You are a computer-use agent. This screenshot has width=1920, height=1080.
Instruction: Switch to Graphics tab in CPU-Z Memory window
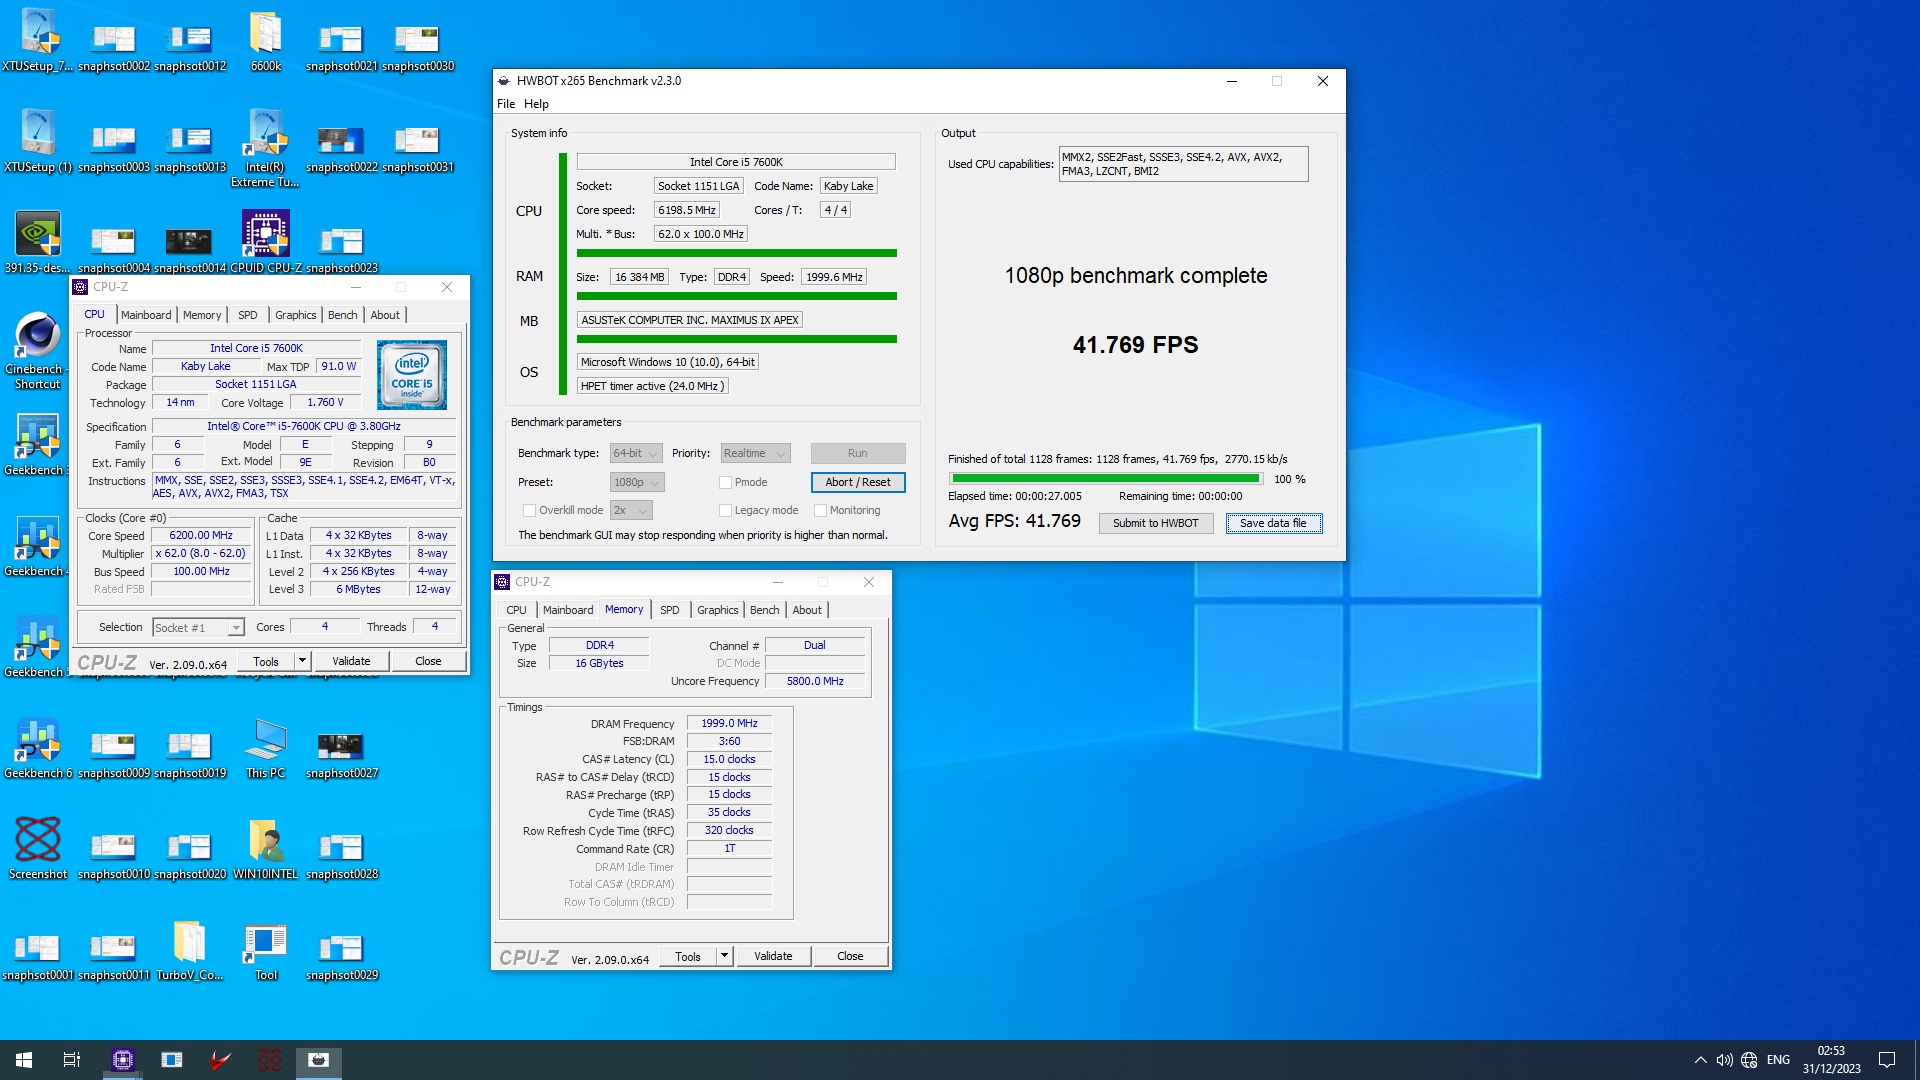click(x=718, y=610)
